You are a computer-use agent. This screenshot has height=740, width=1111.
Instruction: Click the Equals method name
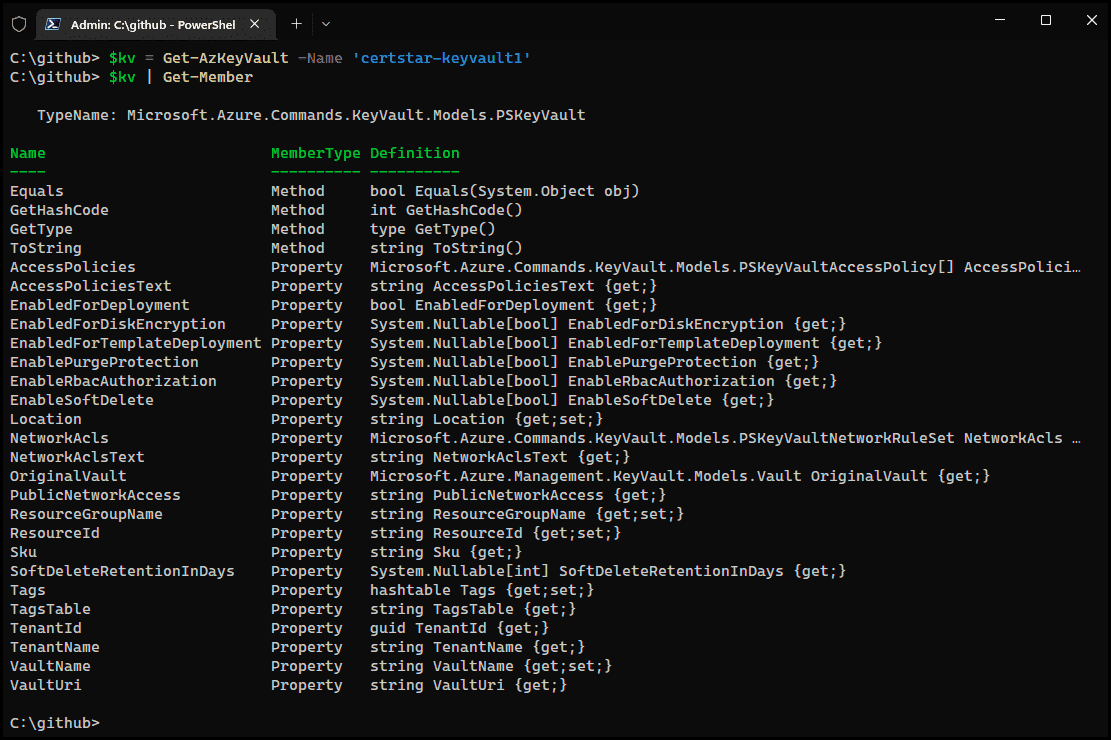[x=37, y=191]
